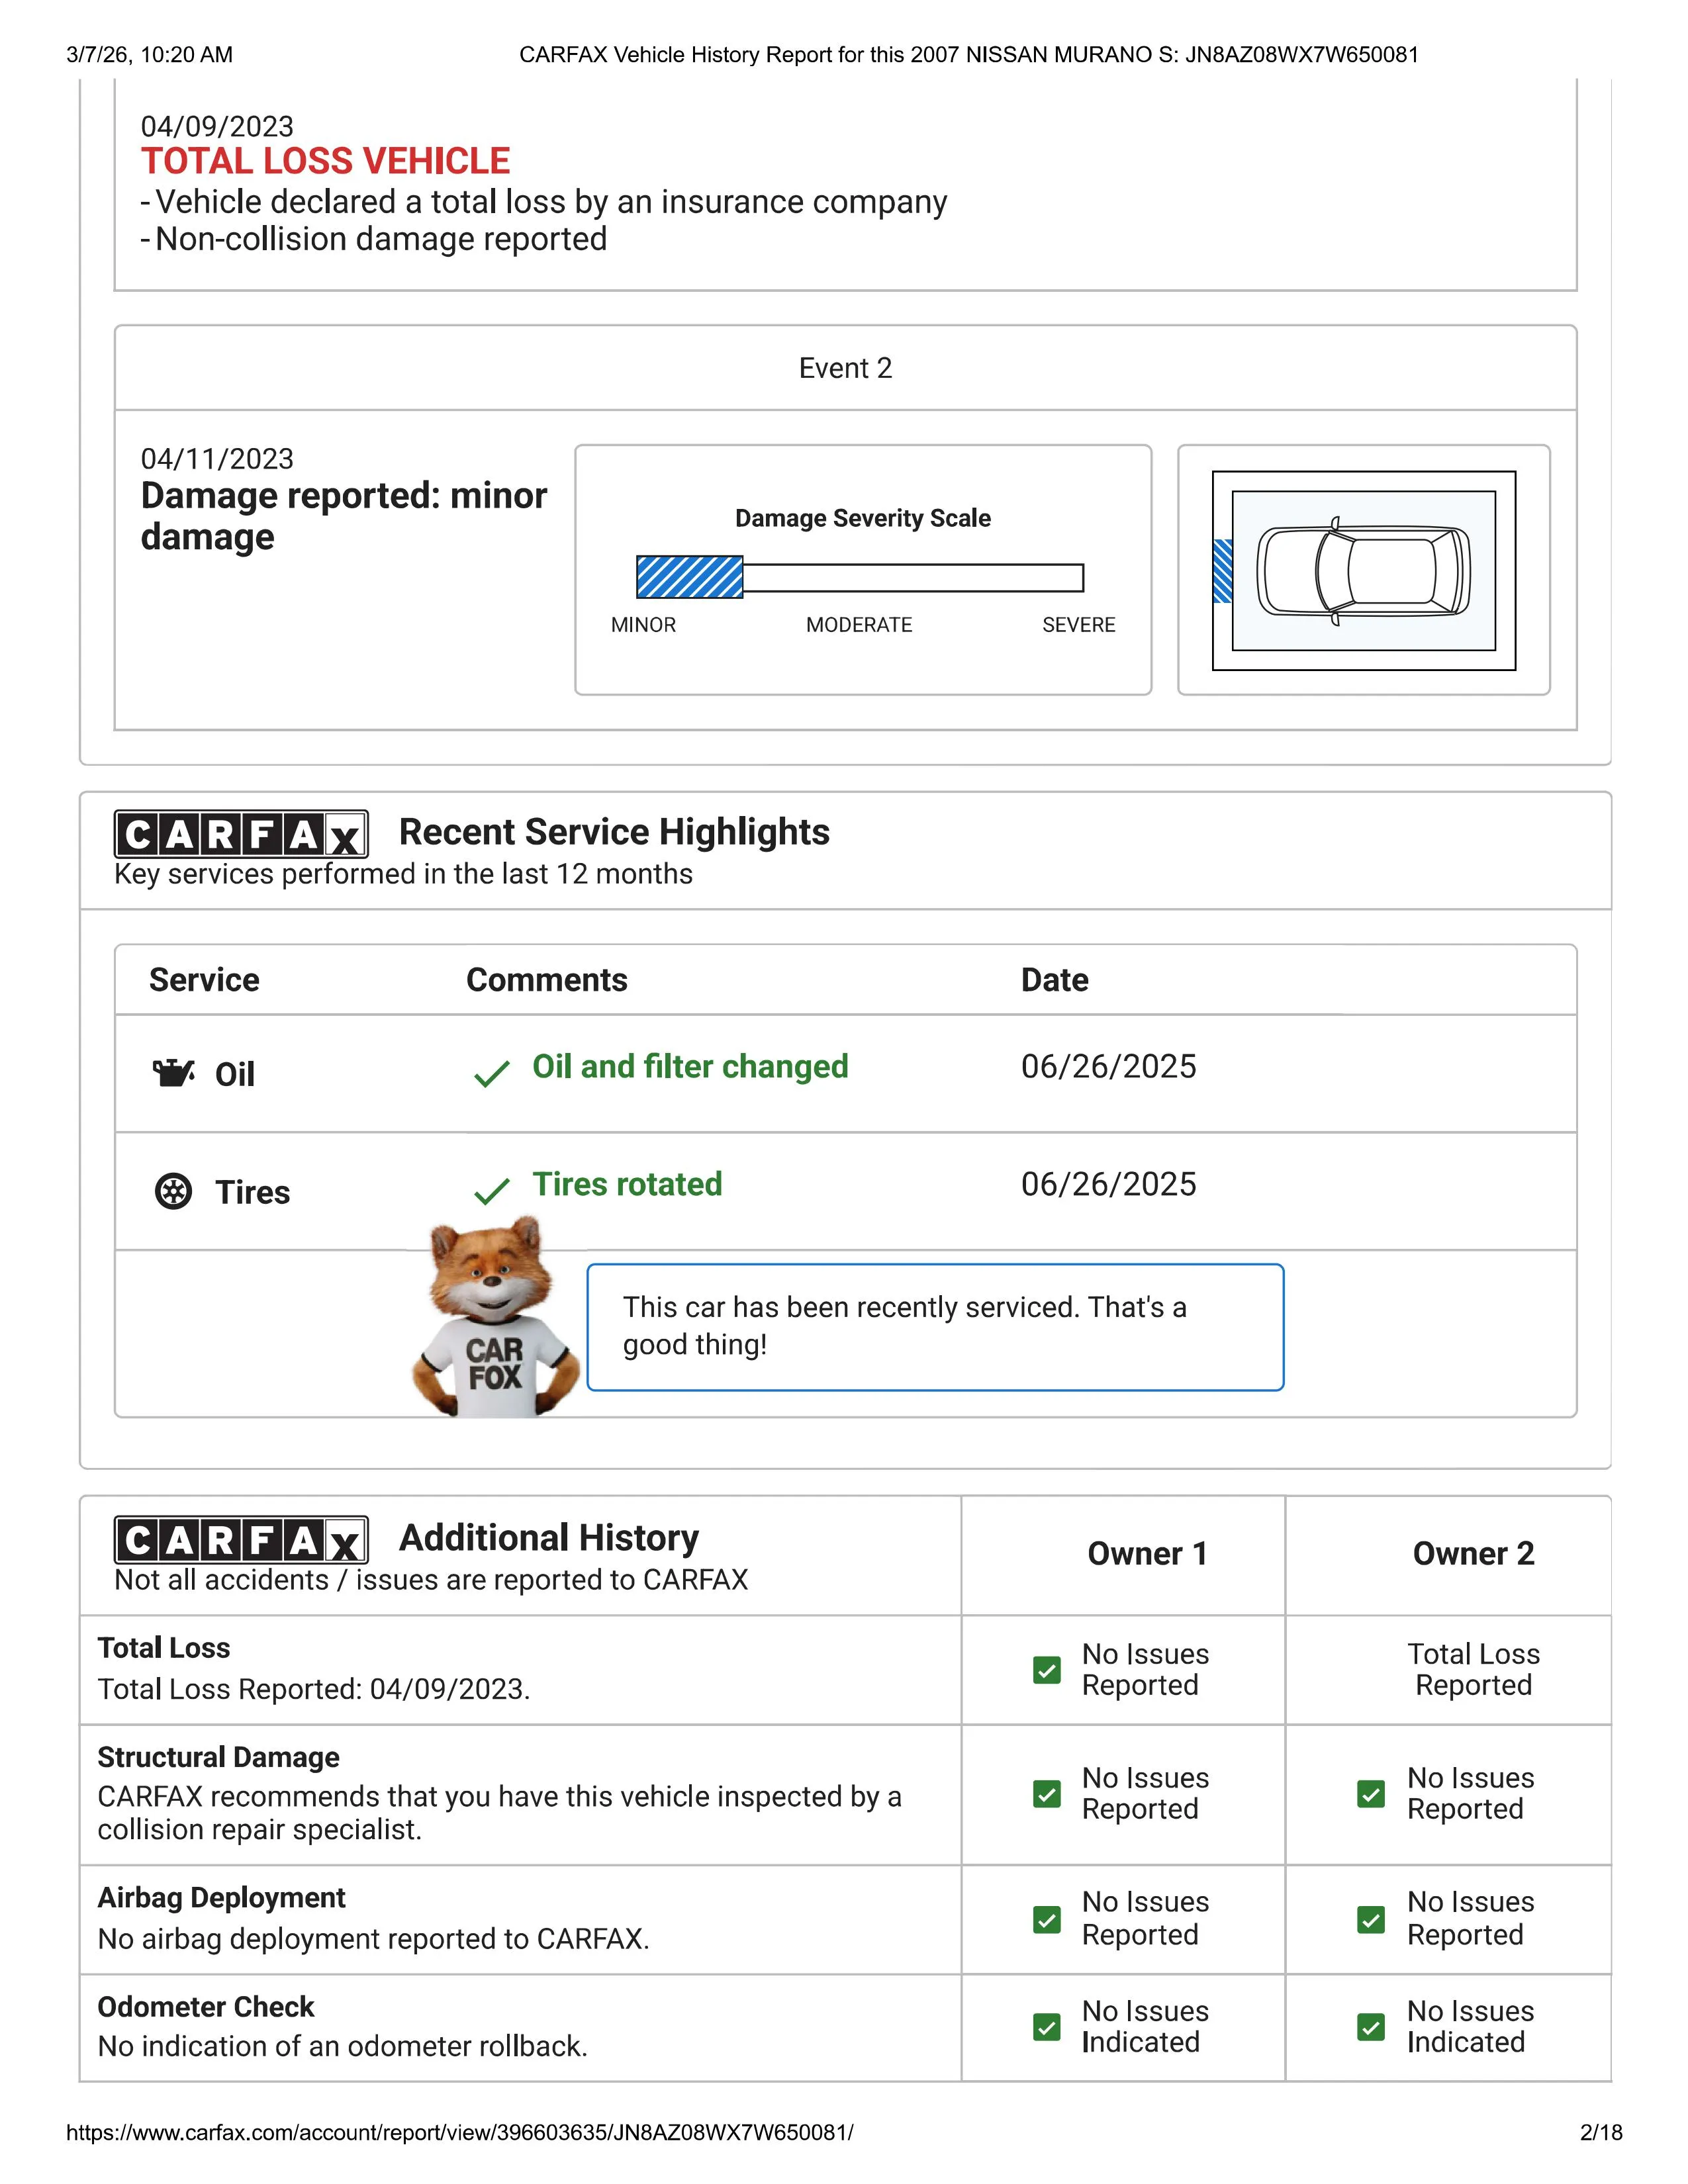
Task: Click the Car Fox speech bubble message
Action: click(x=934, y=1326)
